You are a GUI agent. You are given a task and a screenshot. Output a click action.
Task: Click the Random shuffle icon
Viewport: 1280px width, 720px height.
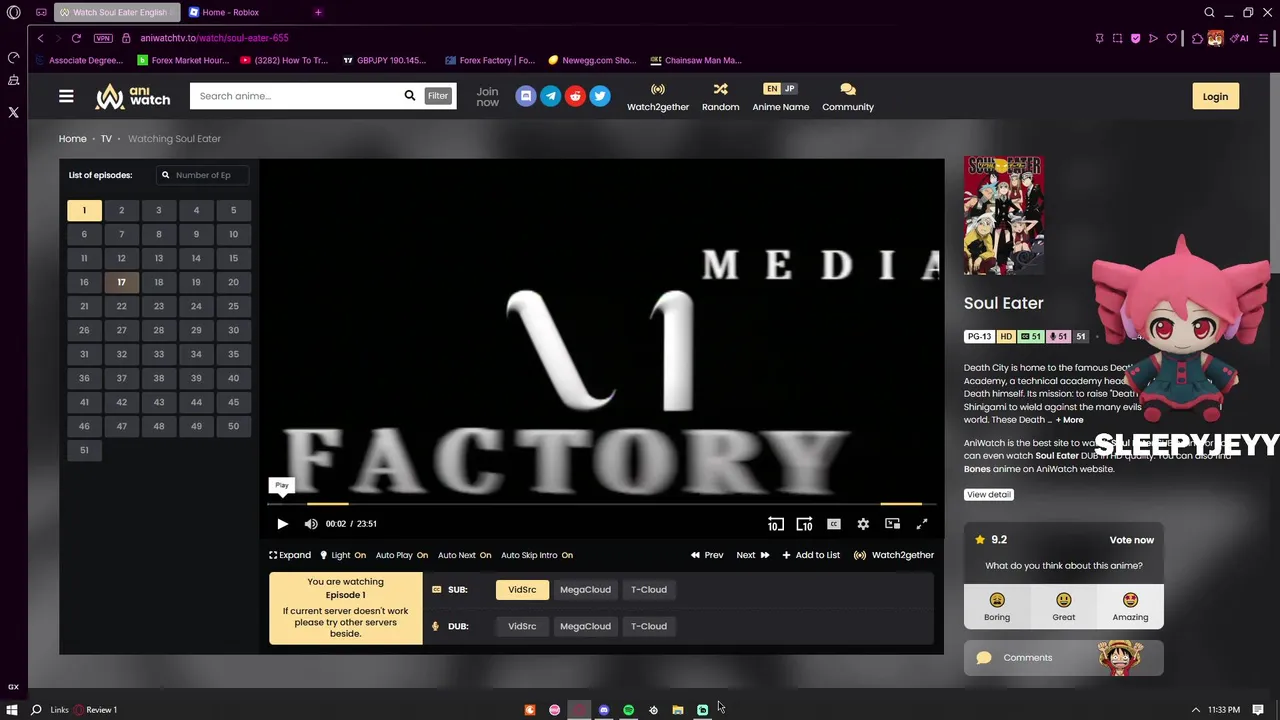[x=720, y=90]
